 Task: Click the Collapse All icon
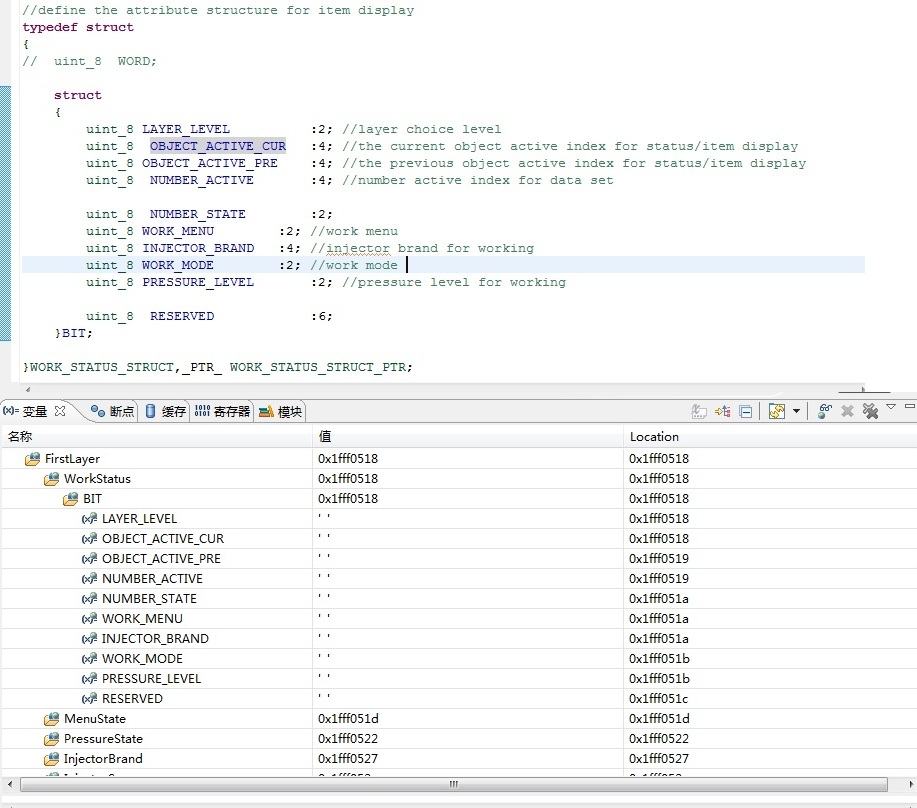coord(745,411)
